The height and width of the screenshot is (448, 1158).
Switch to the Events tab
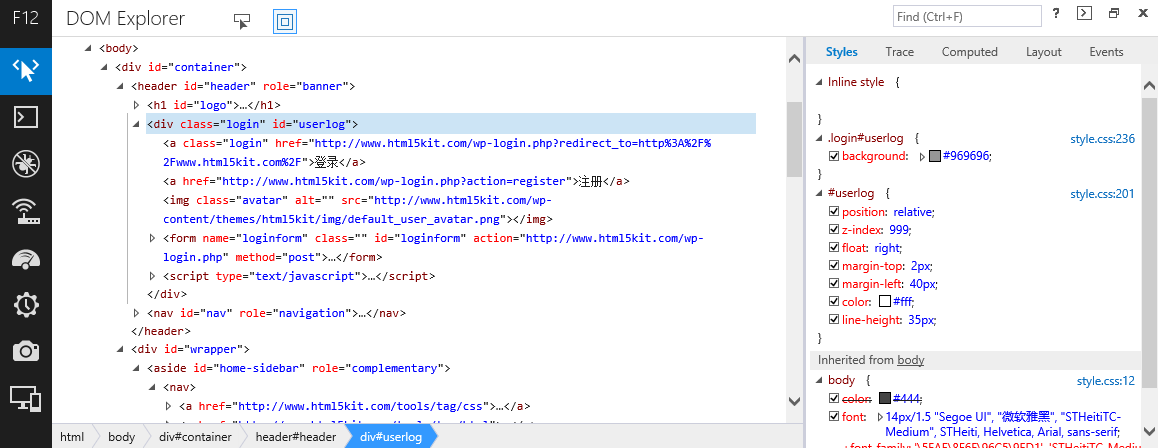(x=1106, y=52)
